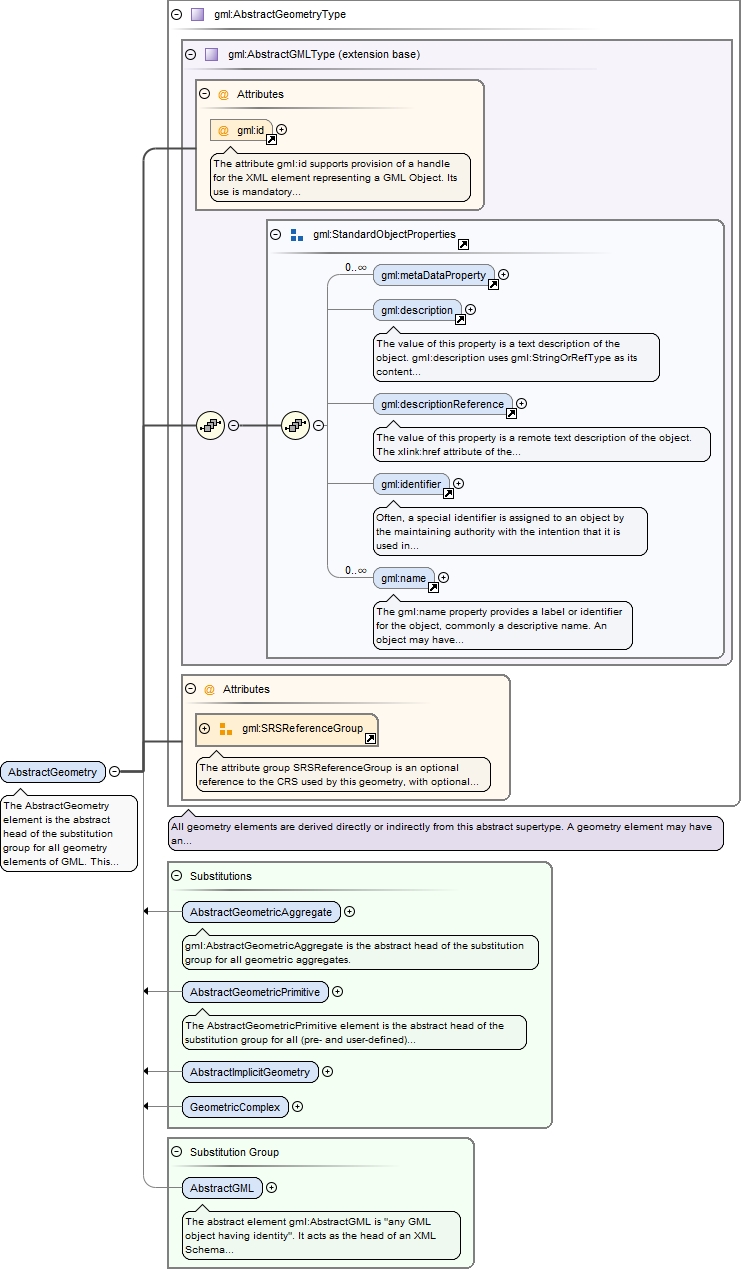Viewport: 742px width, 1270px height.
Task: Expand the AbstractGeometricAggregate element
Action: [x=350, y=912]
